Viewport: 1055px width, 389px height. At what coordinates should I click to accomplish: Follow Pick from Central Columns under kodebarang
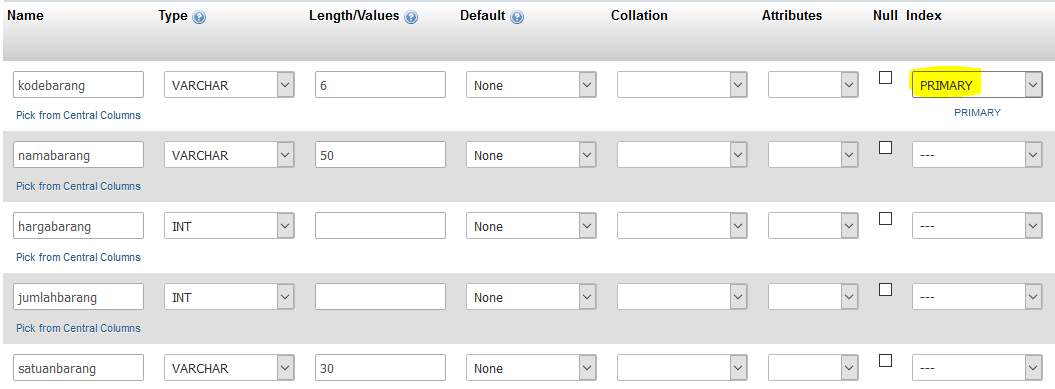coord(79,115)
